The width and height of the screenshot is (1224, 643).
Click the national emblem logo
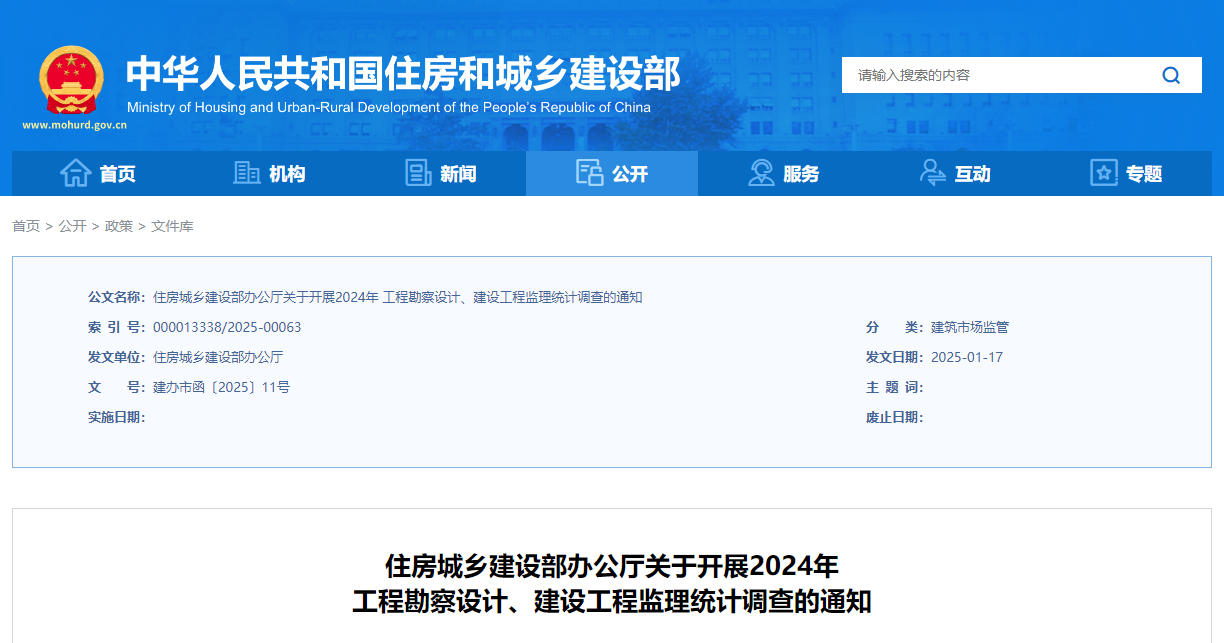tap(70, 78)
